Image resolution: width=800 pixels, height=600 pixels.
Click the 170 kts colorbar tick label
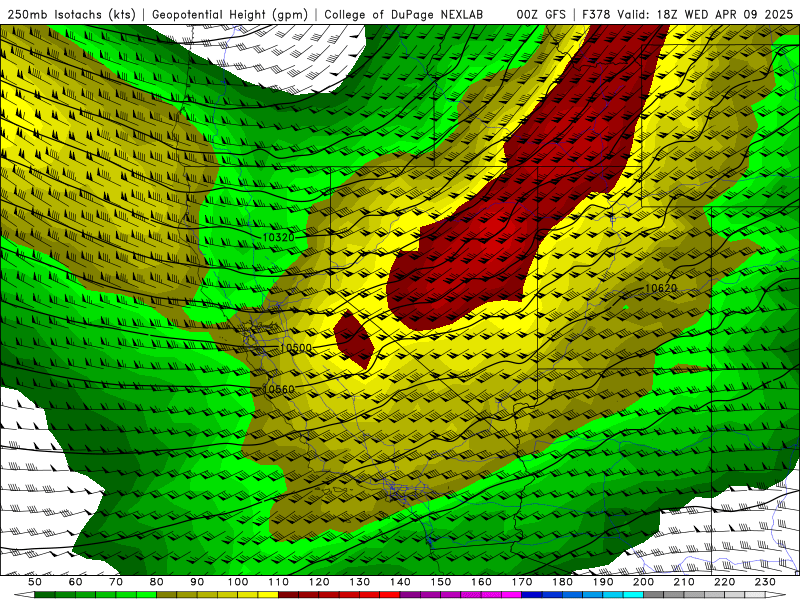click(x=522, y=582)
